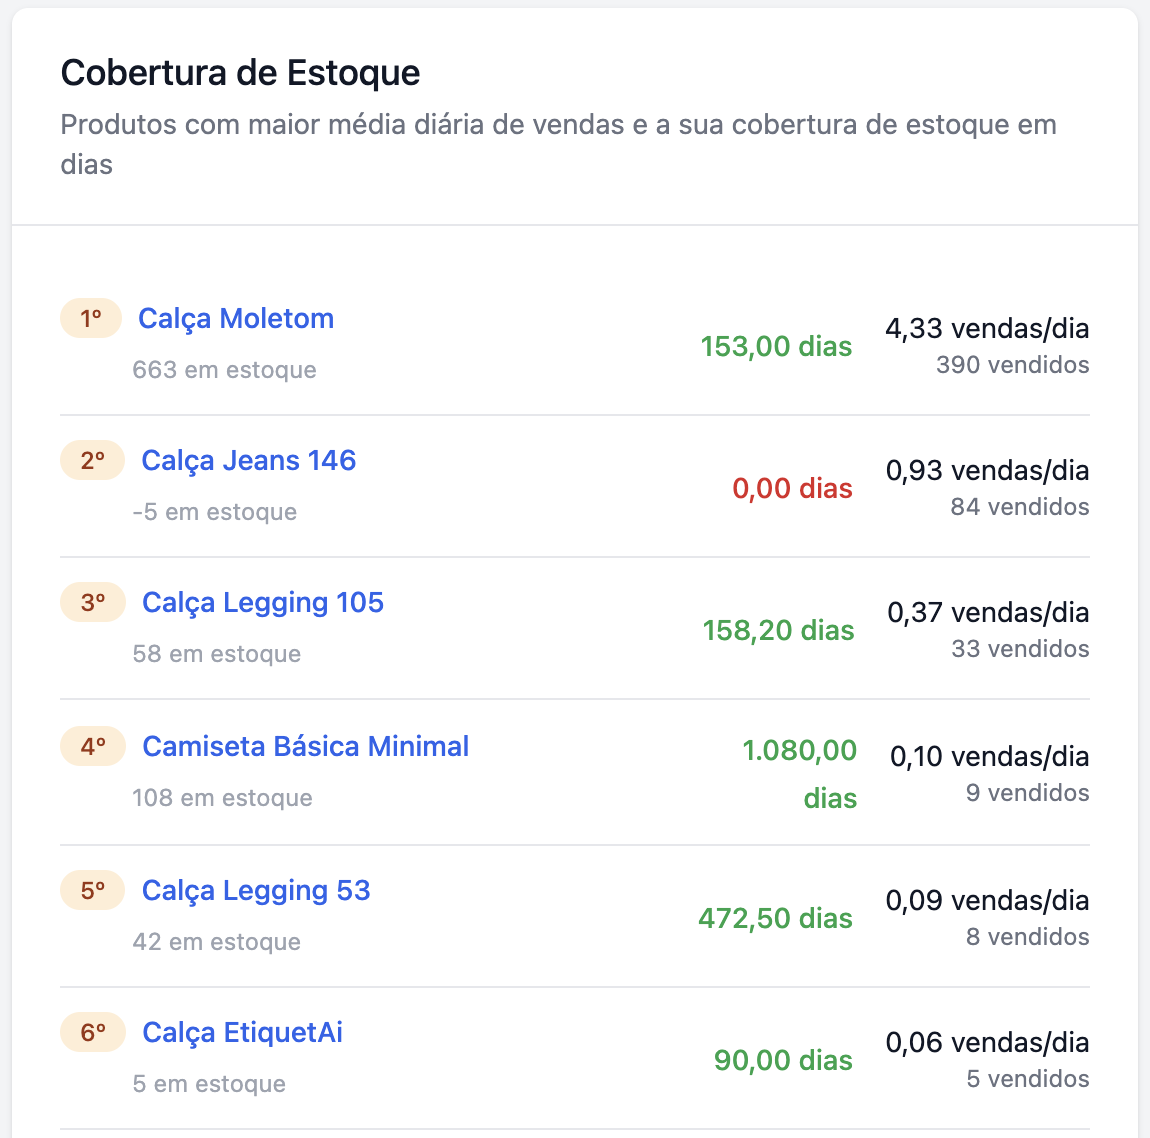1150x1138 pixels.
Task: Open the Calça EtiquetAi product link
Action: 242,1033
